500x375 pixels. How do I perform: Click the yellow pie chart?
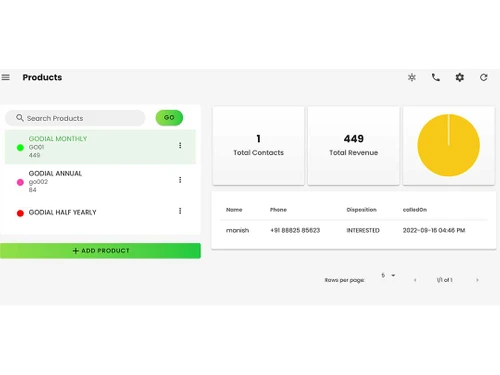point(449,145)
